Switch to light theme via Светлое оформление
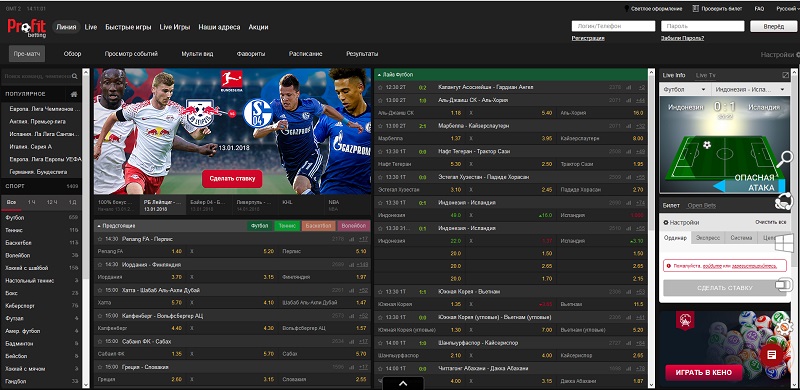The image size is (800, 390). tap(654, 9)
